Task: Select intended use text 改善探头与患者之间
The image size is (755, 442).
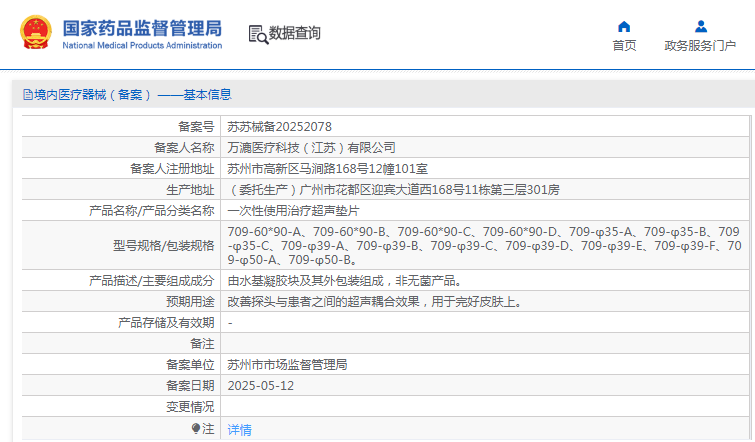Action: tap(375, 302)
